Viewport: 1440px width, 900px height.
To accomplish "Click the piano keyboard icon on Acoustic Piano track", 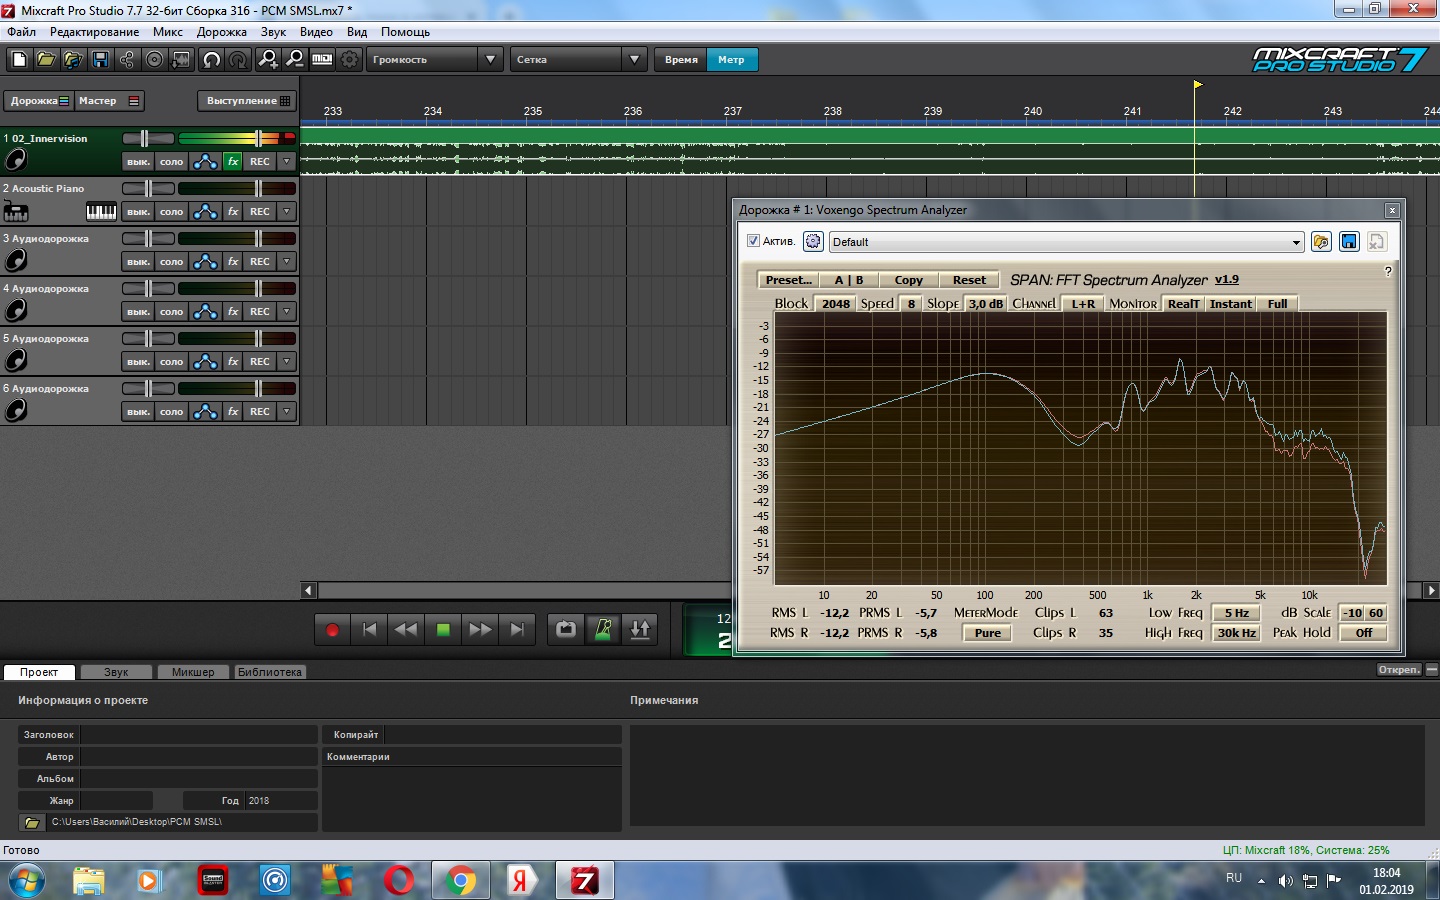I will pyautogui.click(x=101, y=211).
